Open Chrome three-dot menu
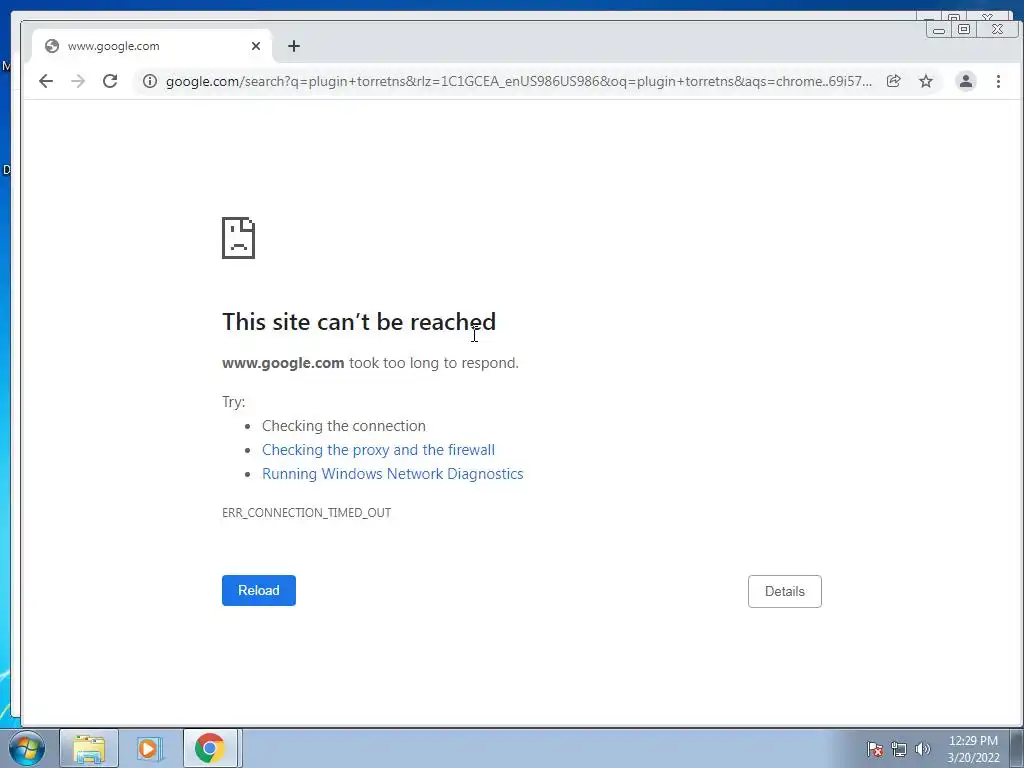1024x768 pixels. 998,81
